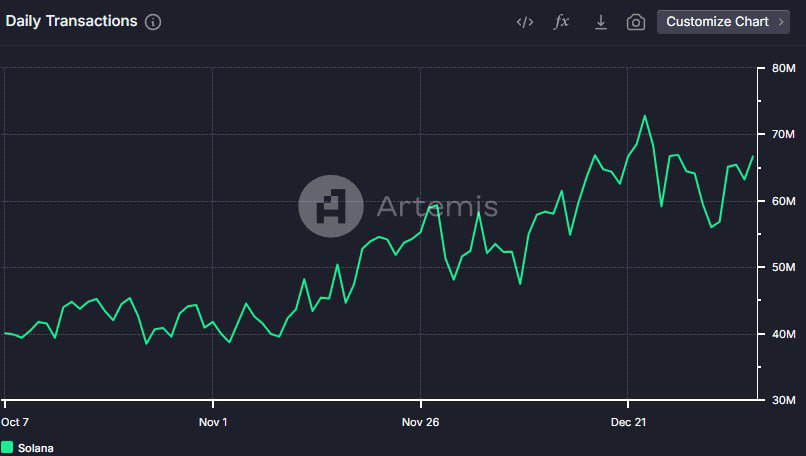Select the Oct 7 x-axis label
Image resolution: width=806 pixels, height=456 pixels.
(x=17, y=422)
